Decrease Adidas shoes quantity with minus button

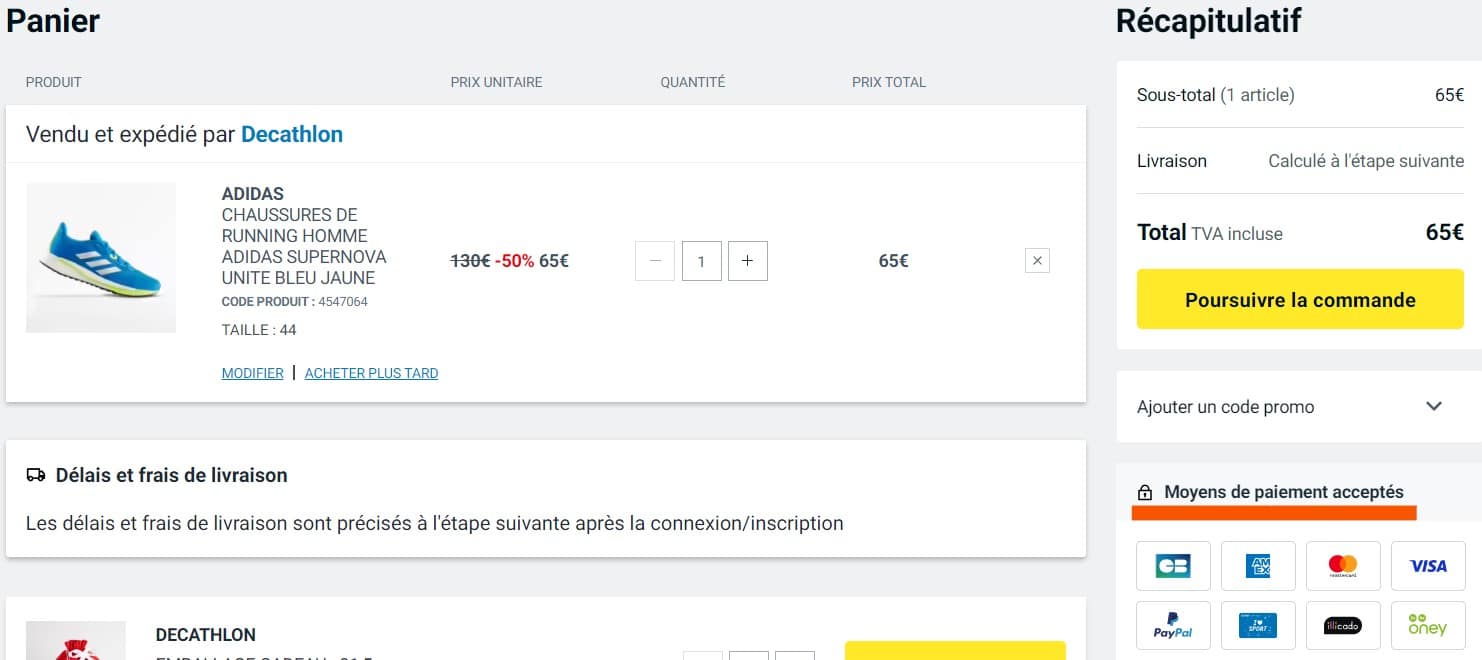coord(655,261)
